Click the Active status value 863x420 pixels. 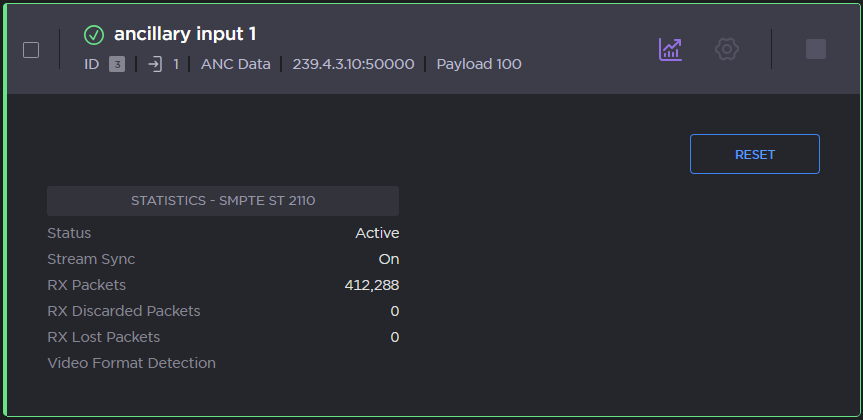[377, 233]
